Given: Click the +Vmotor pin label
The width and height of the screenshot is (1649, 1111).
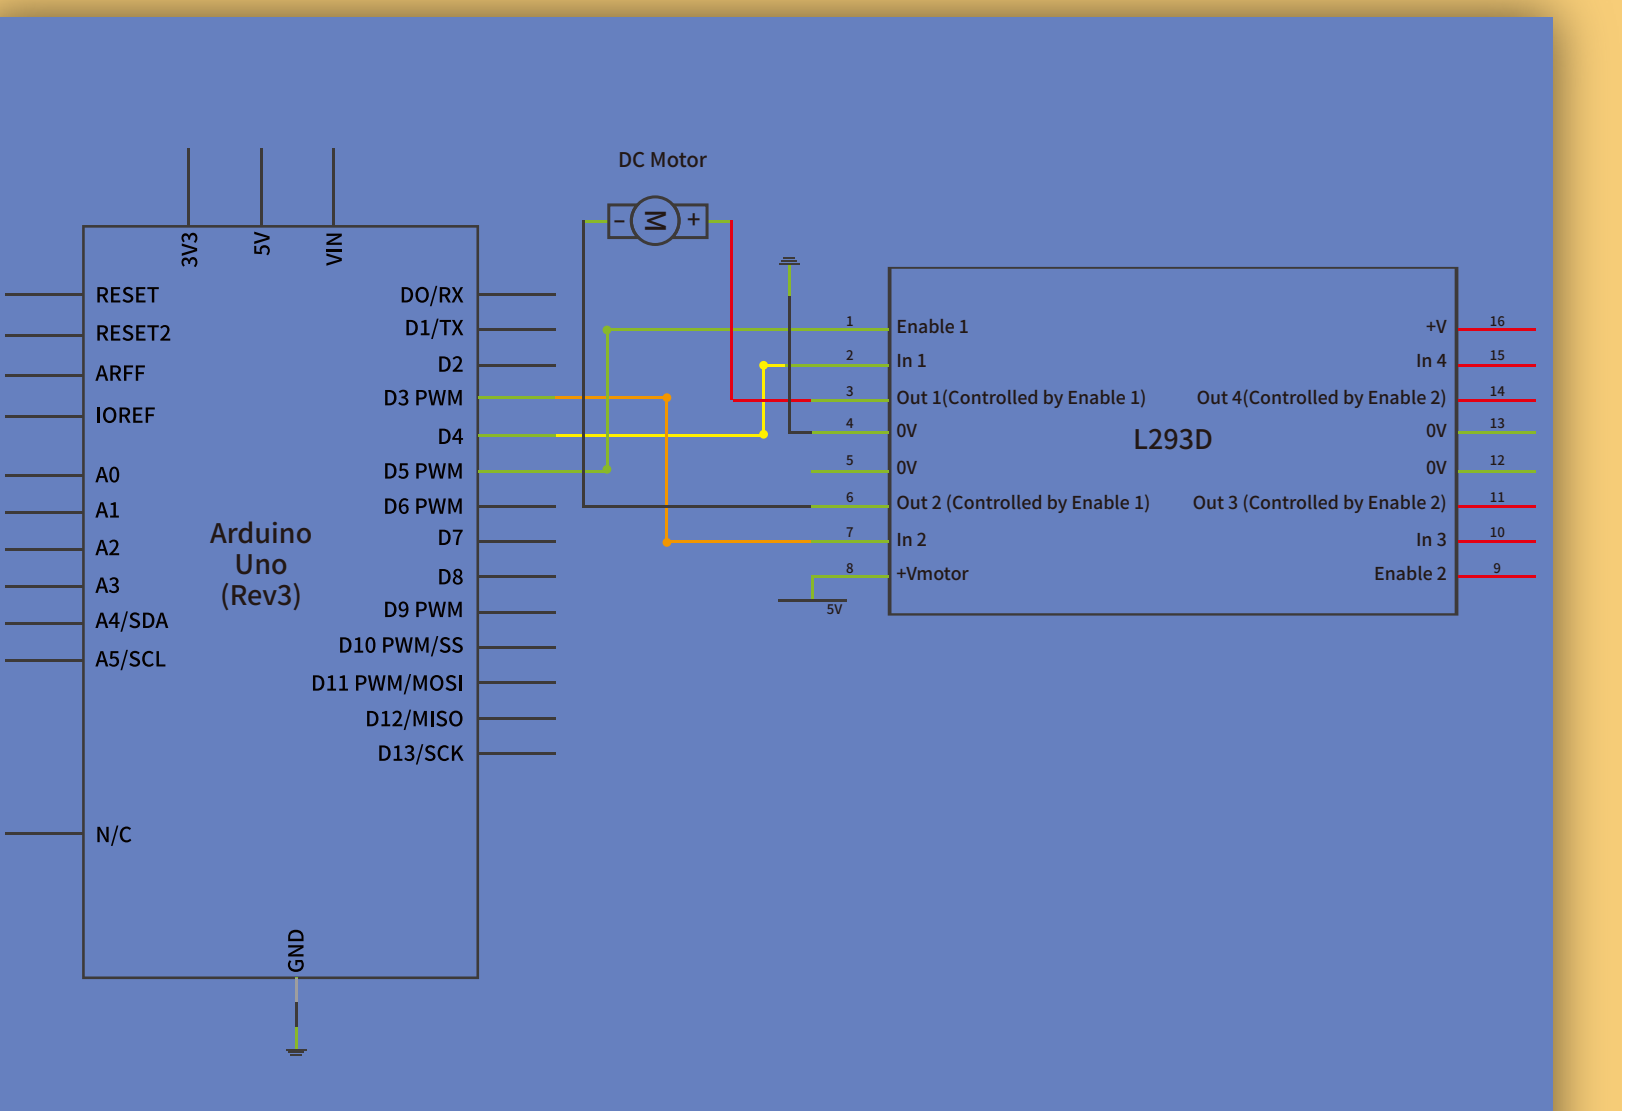Looking at the screenshot, I should pyautogui.click(x=932, y=574).
